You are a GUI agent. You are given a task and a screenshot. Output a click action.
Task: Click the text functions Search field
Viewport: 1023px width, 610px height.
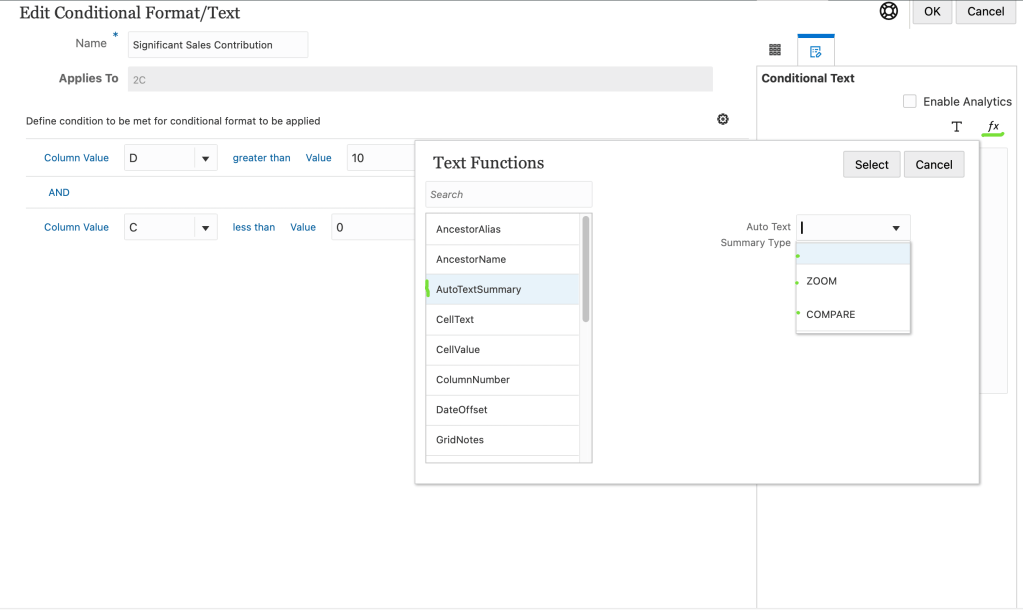click(x=508, y=194)
